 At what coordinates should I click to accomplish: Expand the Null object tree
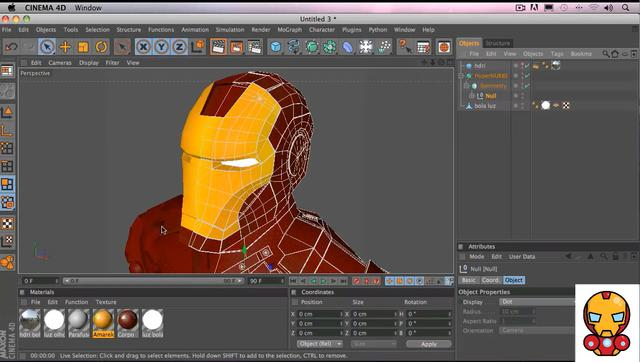click(x=471, y=96)
